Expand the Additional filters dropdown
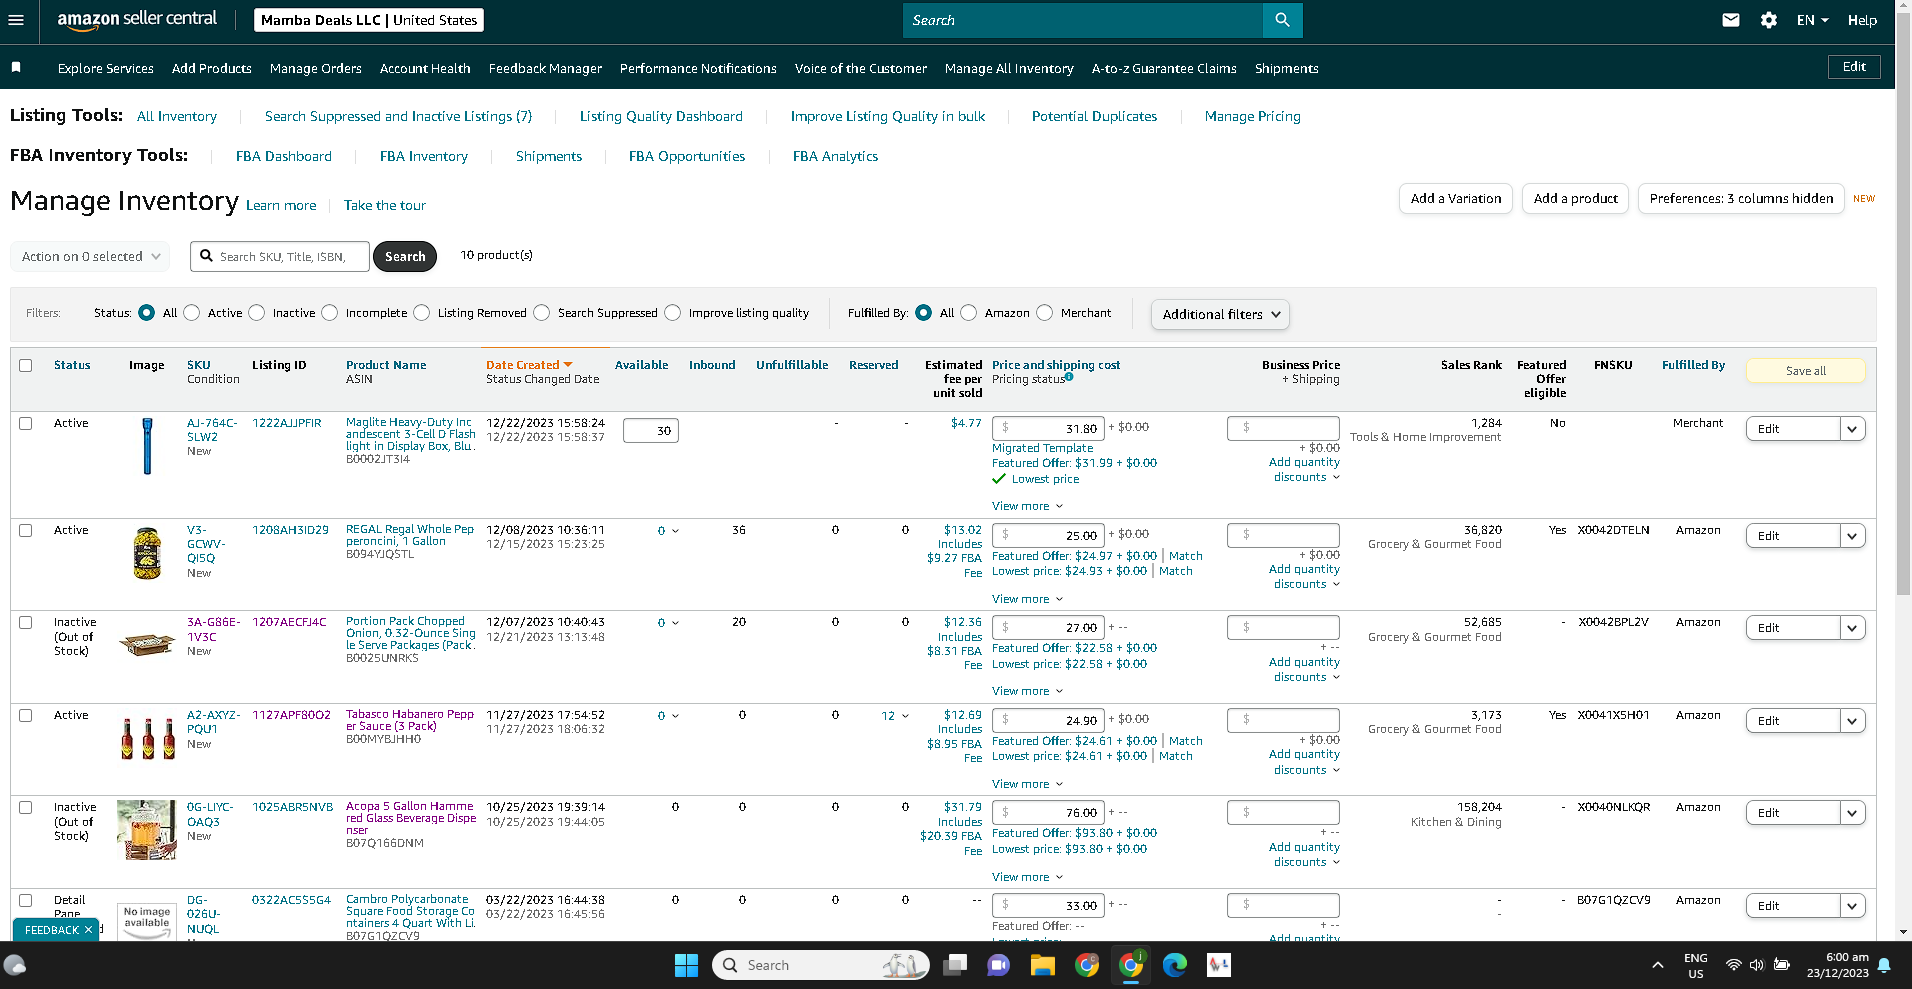 [x=1220, y=314]
